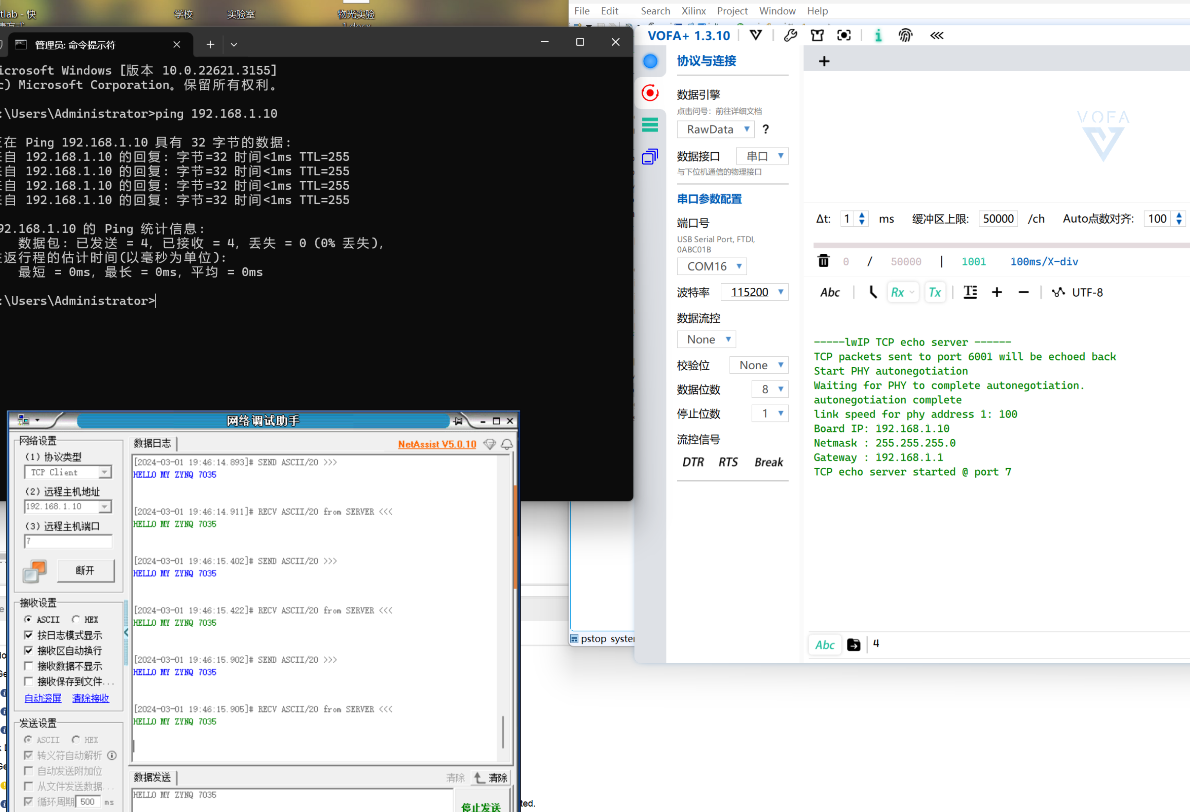Viewport: 1190px width, 812px height.
Task: Click the red record icon in VOFA+ sidebar
Action: point(650,93)
